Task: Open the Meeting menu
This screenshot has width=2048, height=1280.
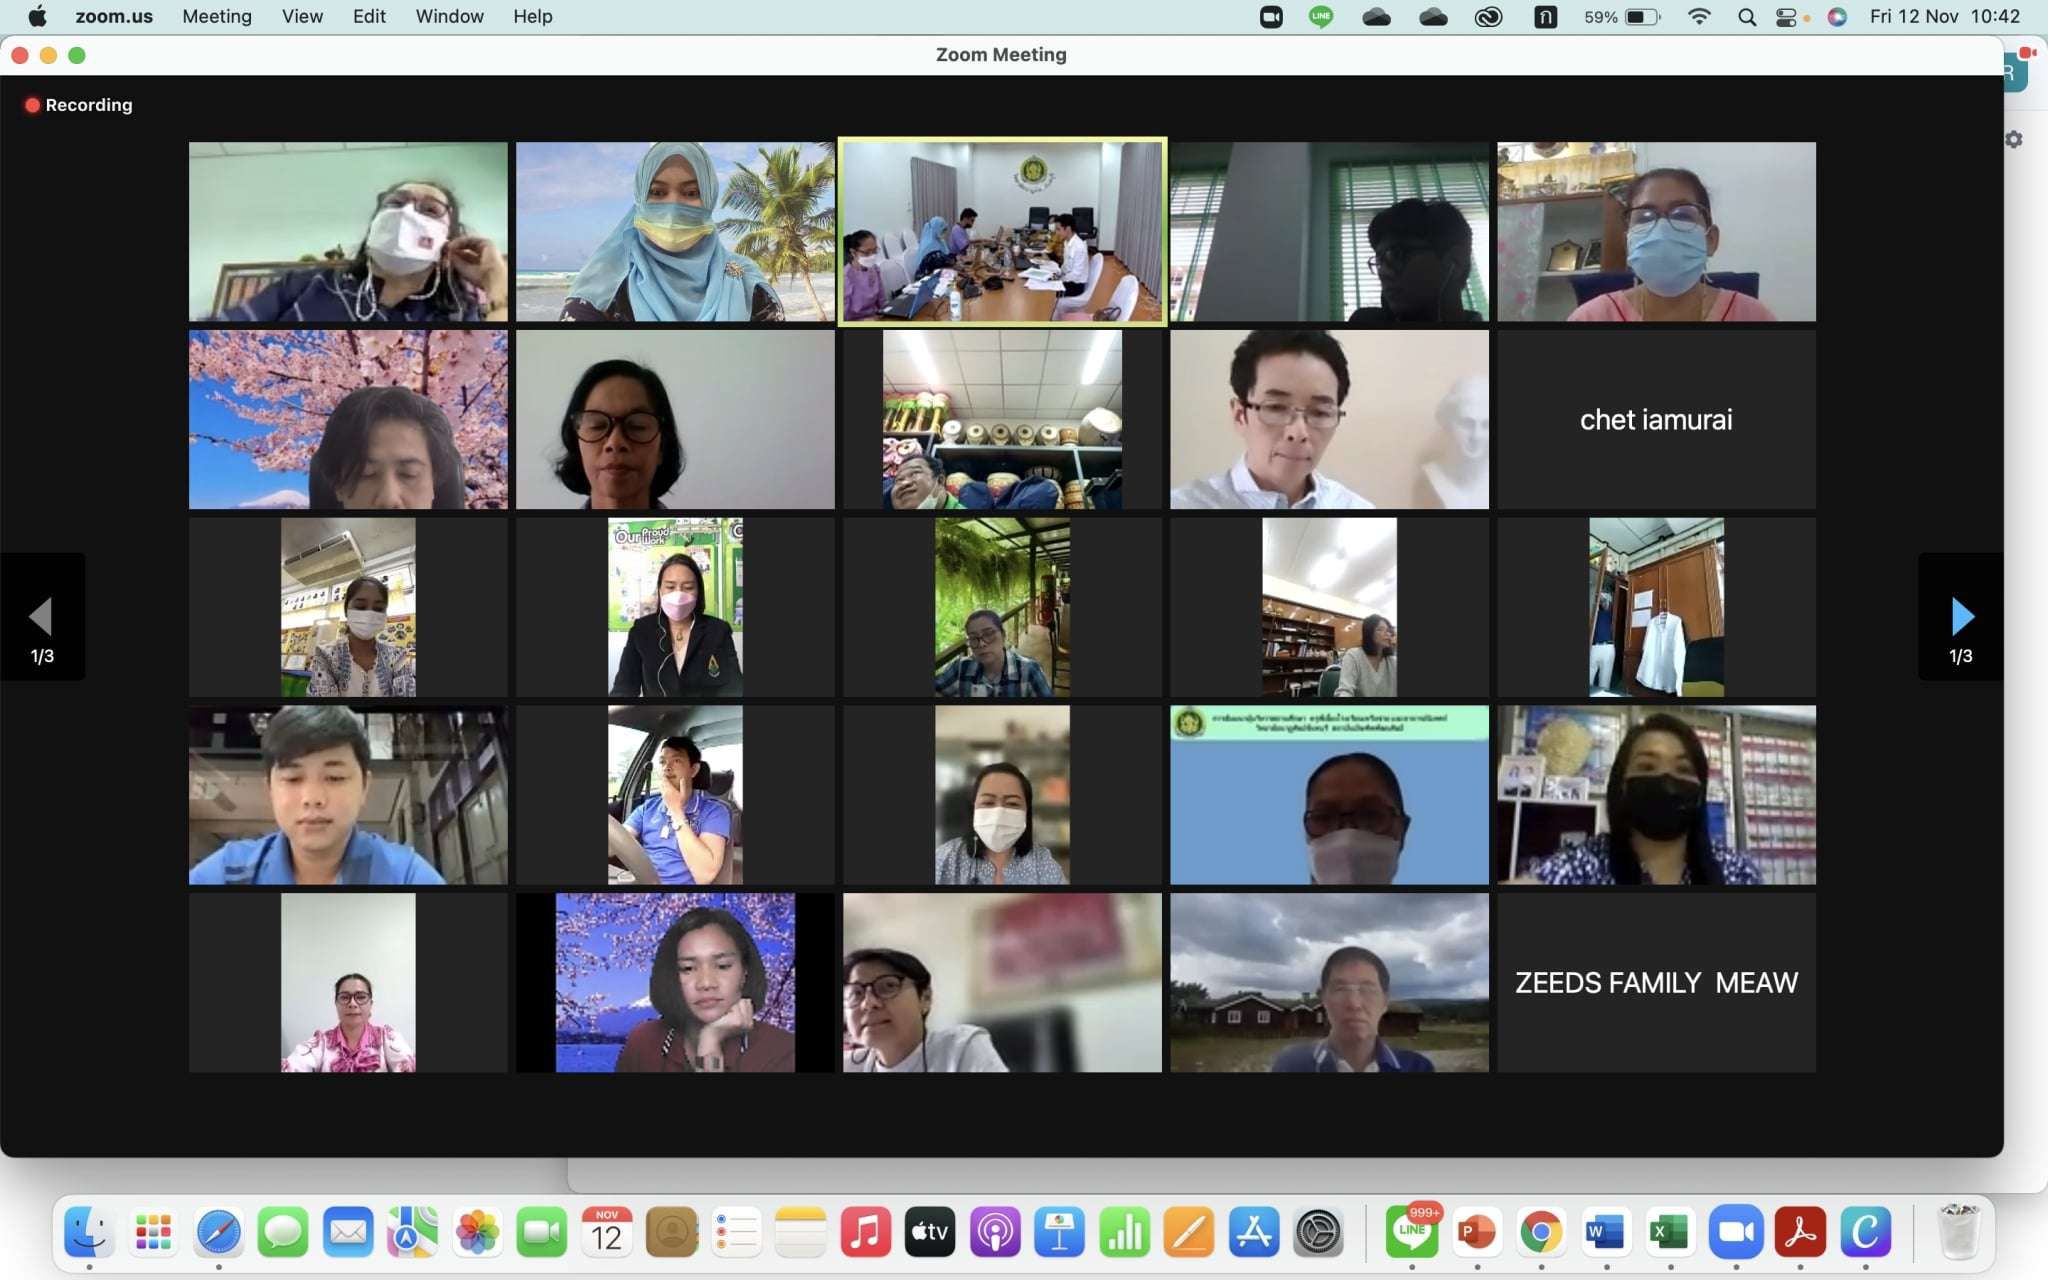Action: point(217,17)
